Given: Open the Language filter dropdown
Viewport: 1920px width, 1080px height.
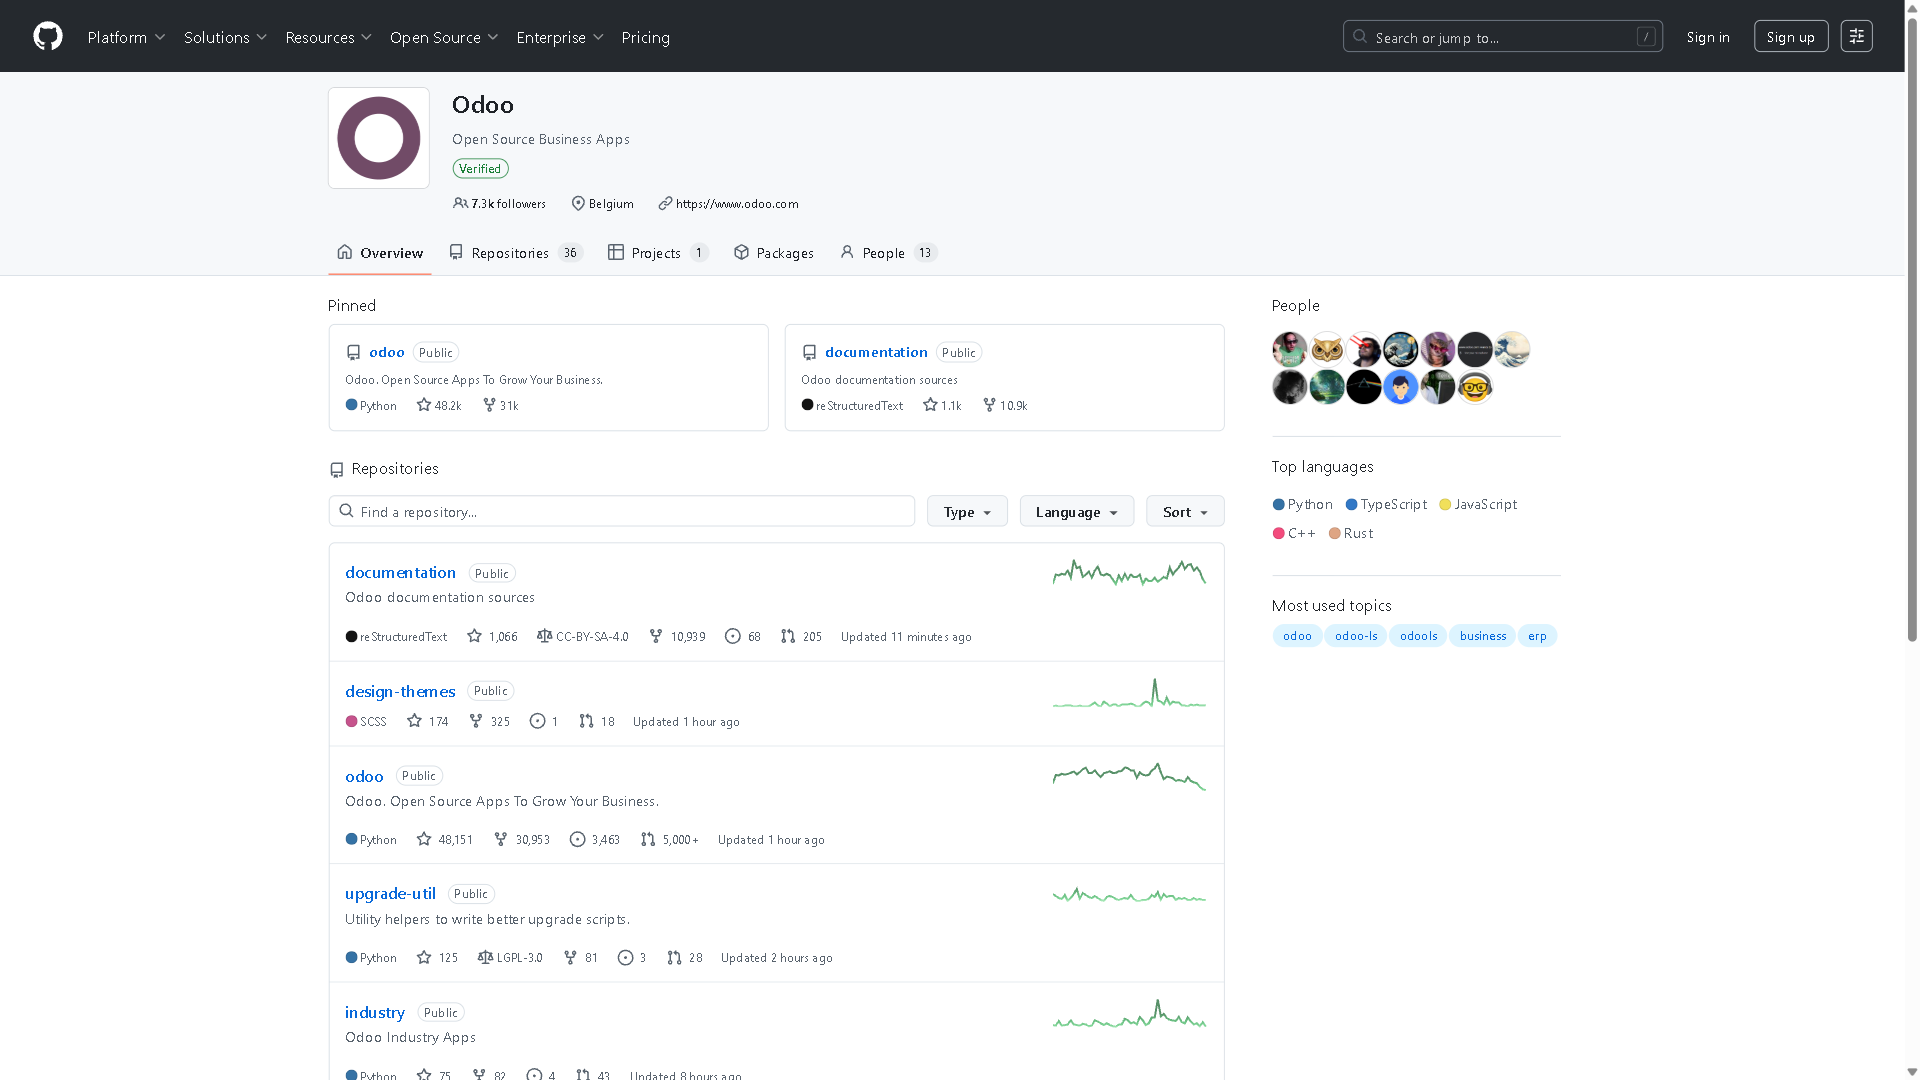Looking at the screenshot, I should click(x=1076, y=511).
